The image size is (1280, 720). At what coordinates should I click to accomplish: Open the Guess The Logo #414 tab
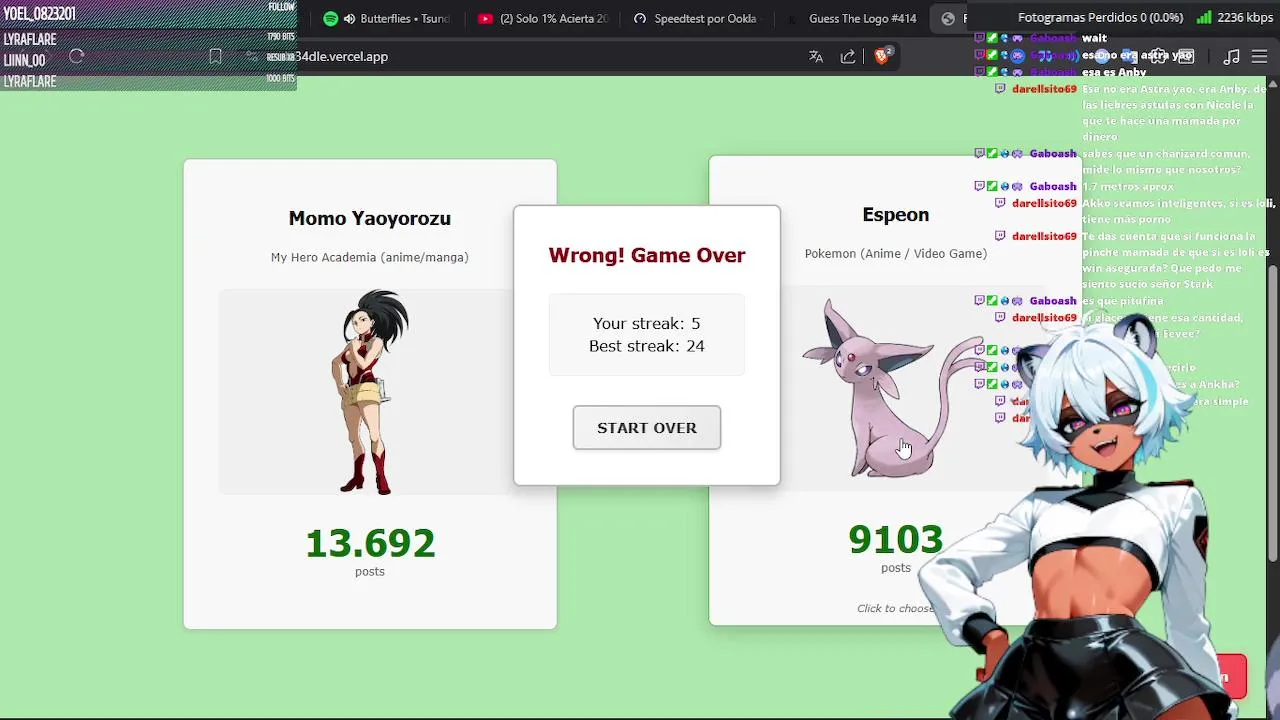tap(852, 18)
